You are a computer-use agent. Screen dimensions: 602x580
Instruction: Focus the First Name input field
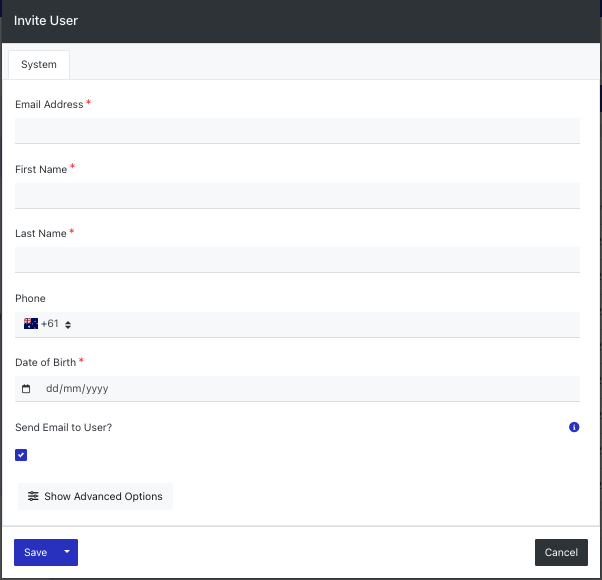297,196
